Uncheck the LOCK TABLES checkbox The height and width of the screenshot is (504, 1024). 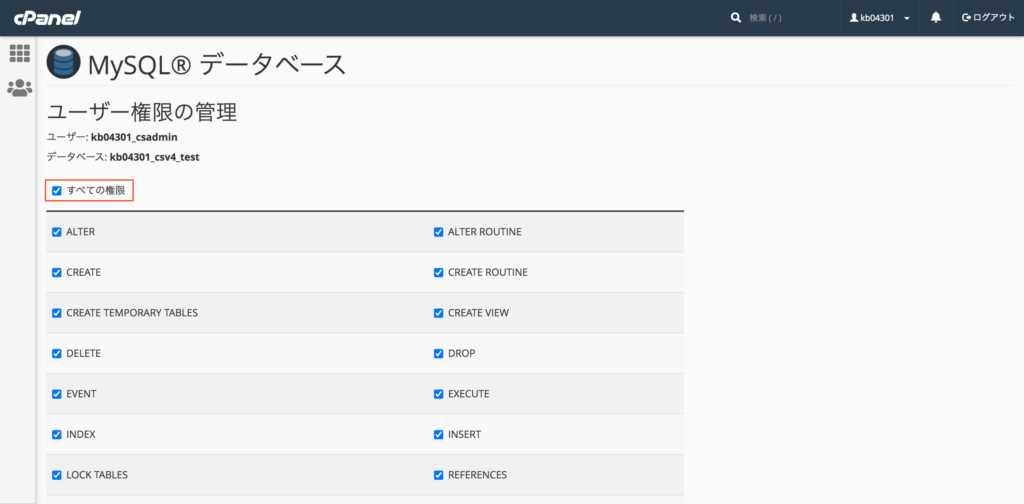(x=57, y=475)
